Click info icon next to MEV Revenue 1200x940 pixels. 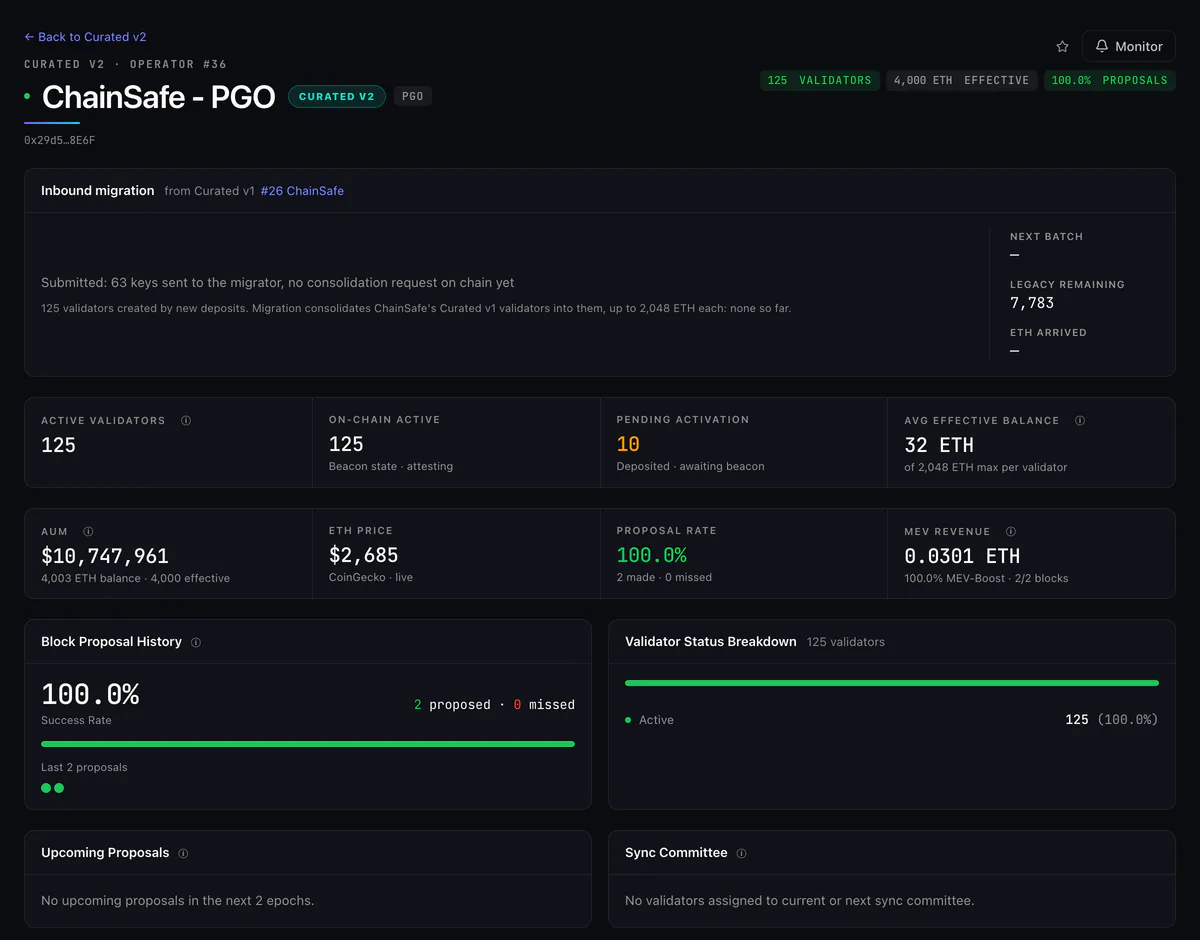click(1011, 532)
